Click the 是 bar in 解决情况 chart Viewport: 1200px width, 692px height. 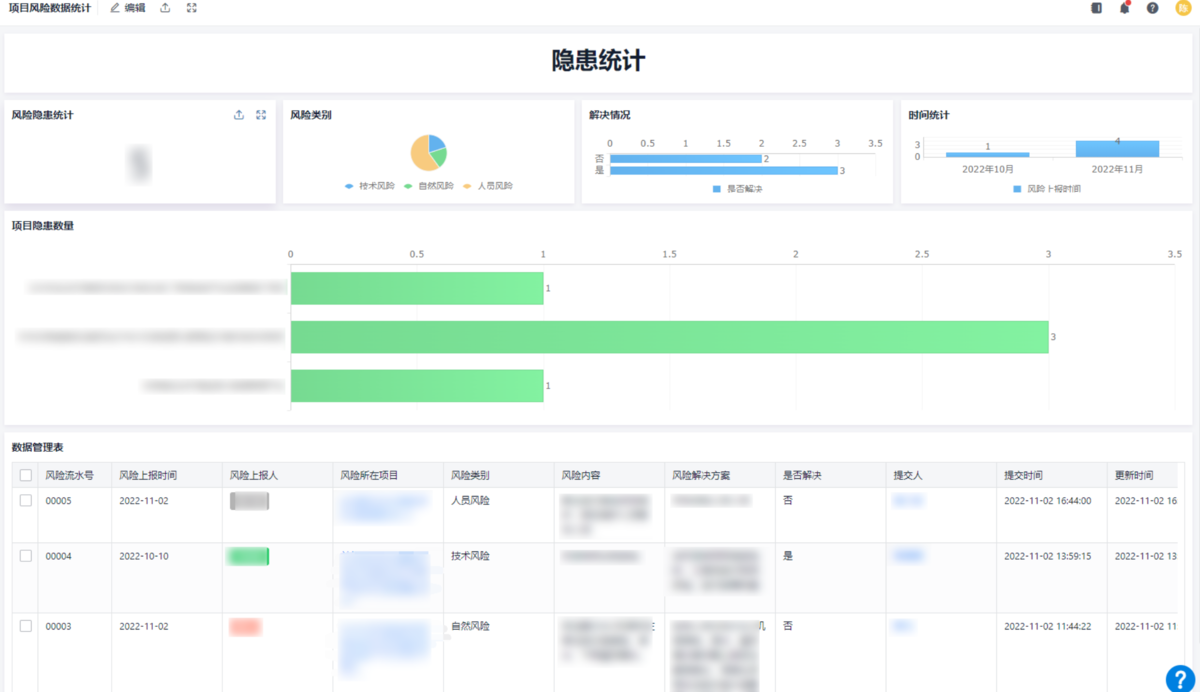coord(723,170)
